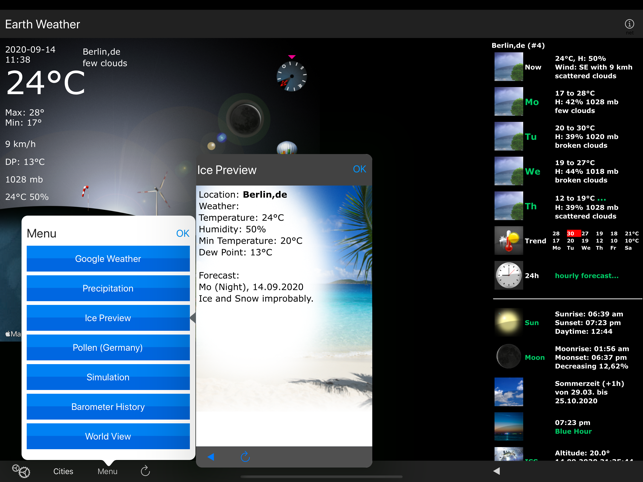643x482 pixels.
Task: Open Pollen (Germany) menu entry
Action: 108,347
